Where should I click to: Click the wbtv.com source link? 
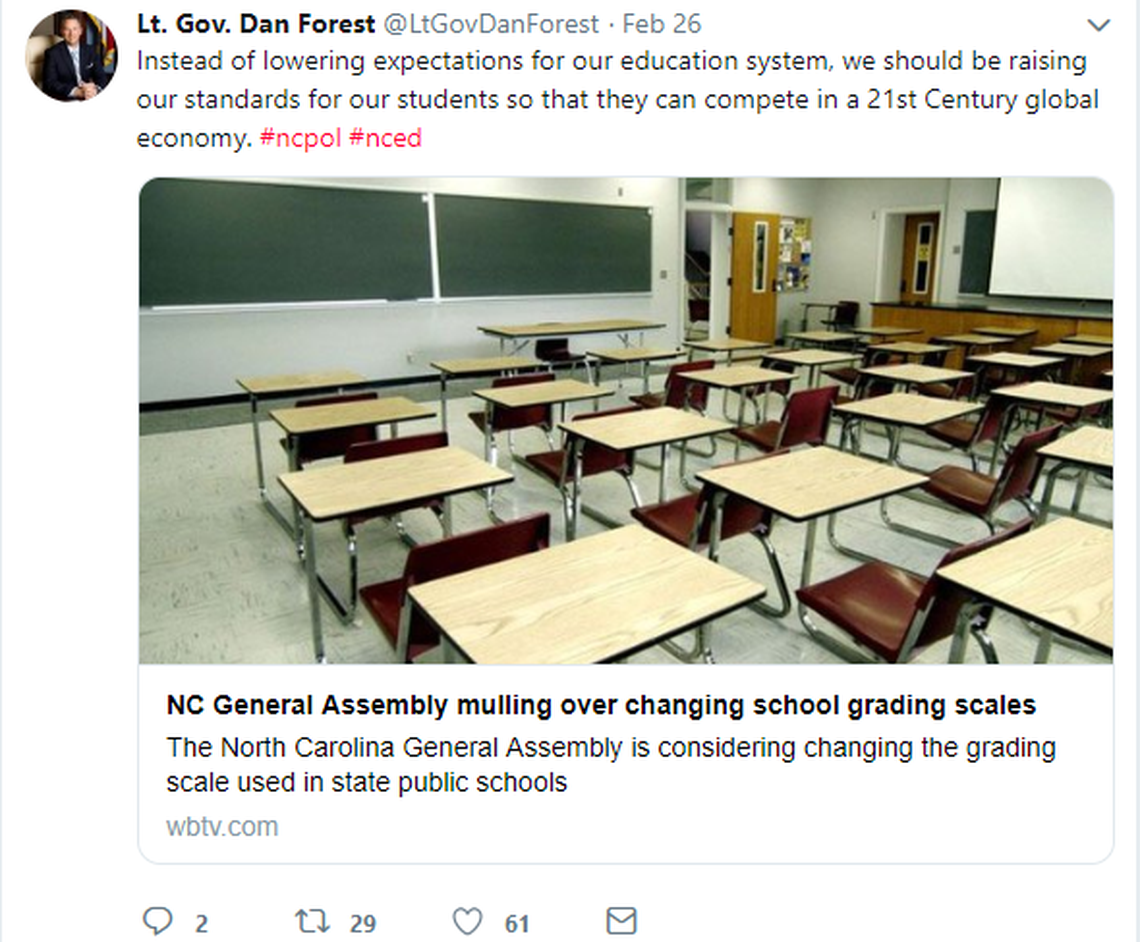coord(220,827)
